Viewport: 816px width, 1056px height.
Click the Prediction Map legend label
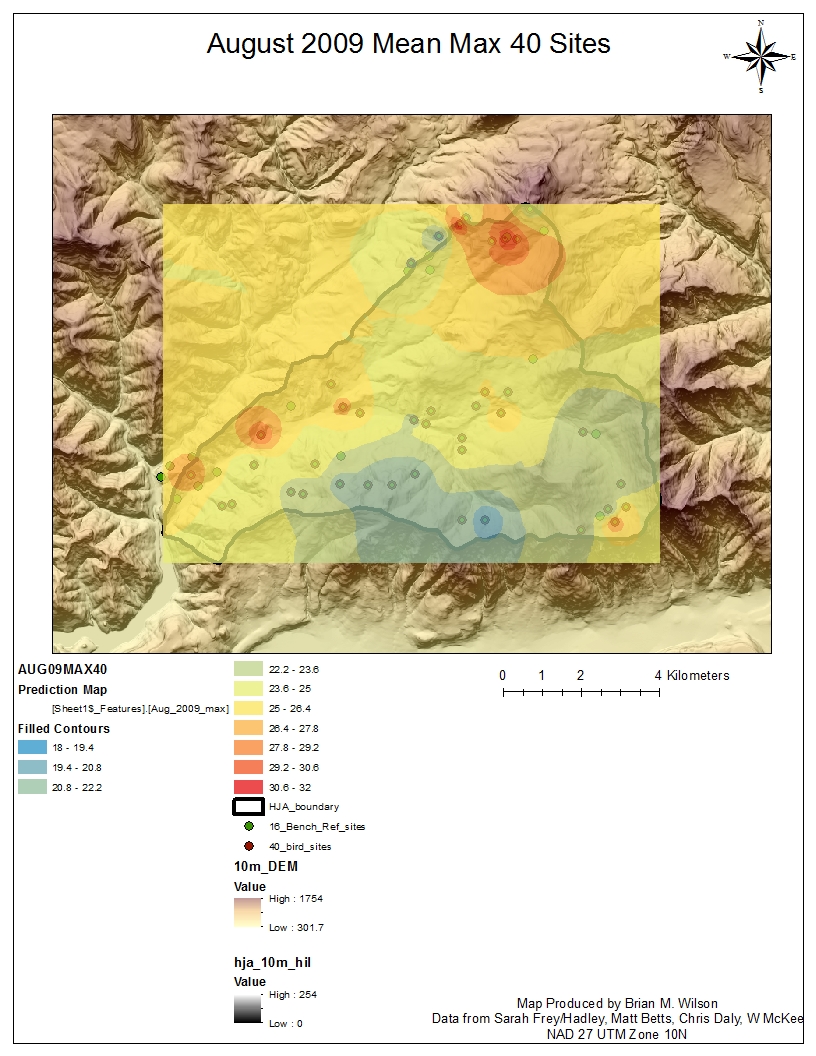(63, 690)
